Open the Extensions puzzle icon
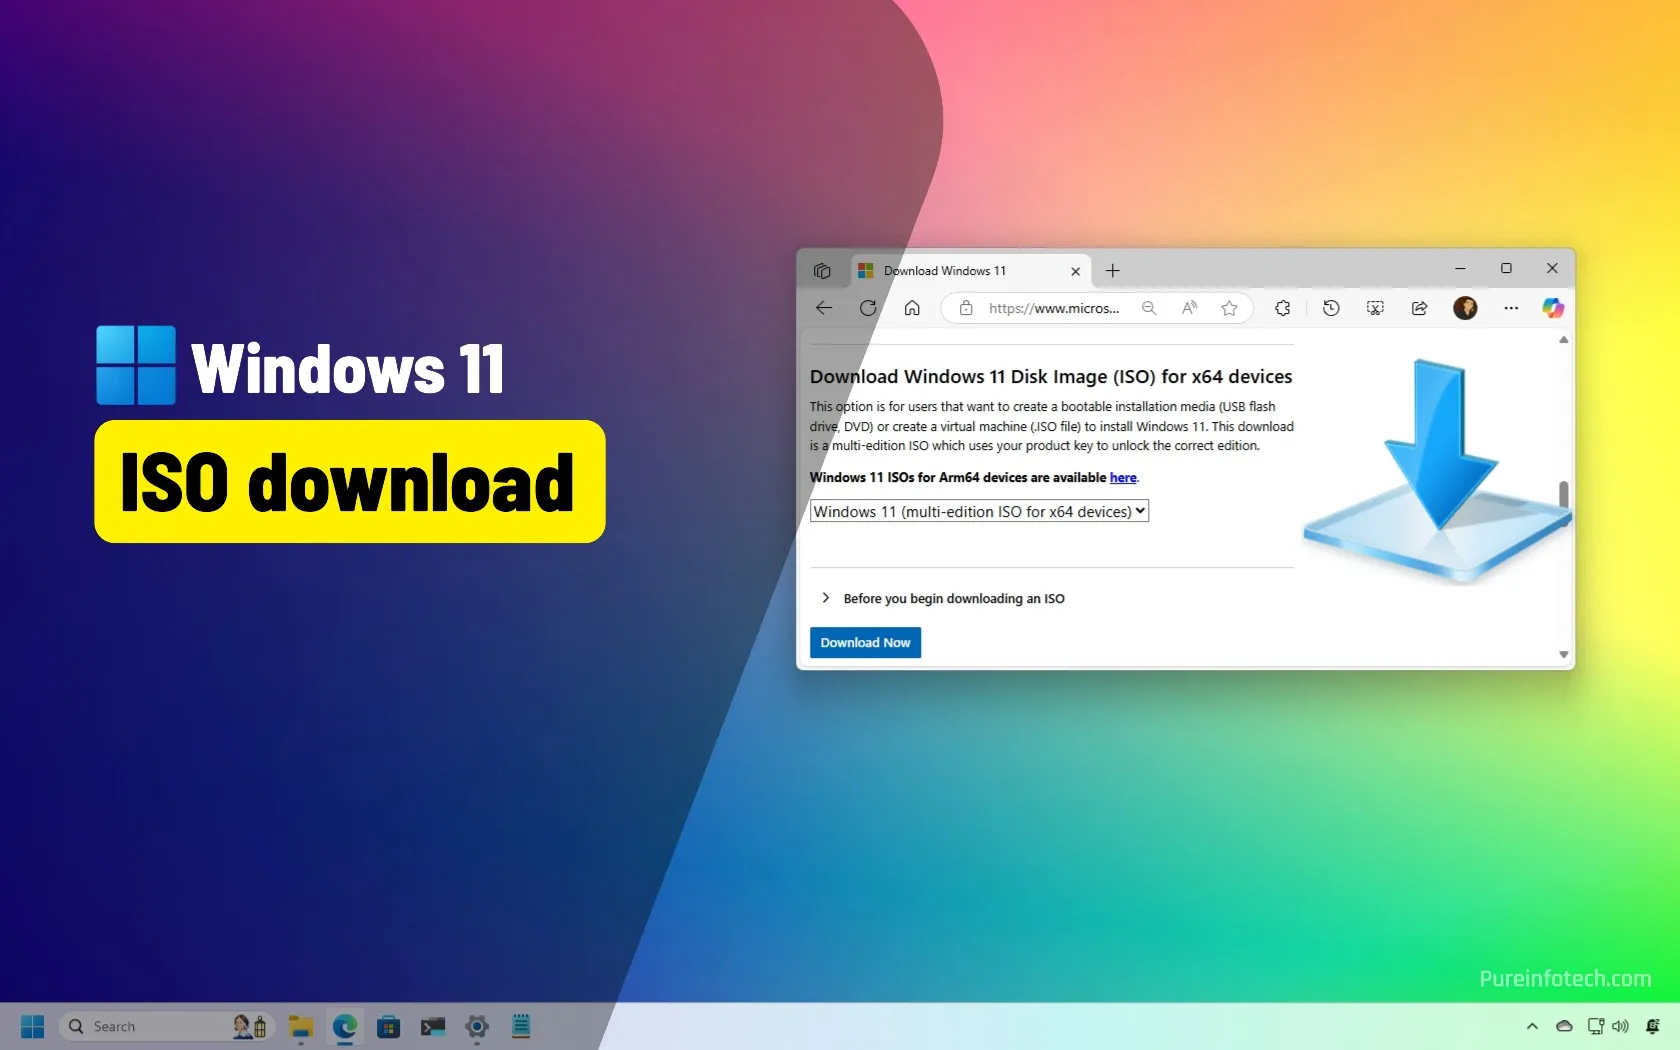This screenshot has width=1680, height=1050. 1283,308
